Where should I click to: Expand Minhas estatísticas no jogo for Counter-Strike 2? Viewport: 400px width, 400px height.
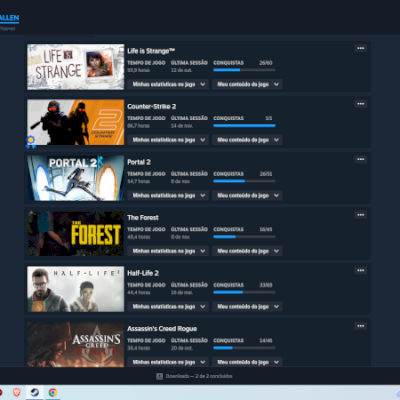[168, 140]
